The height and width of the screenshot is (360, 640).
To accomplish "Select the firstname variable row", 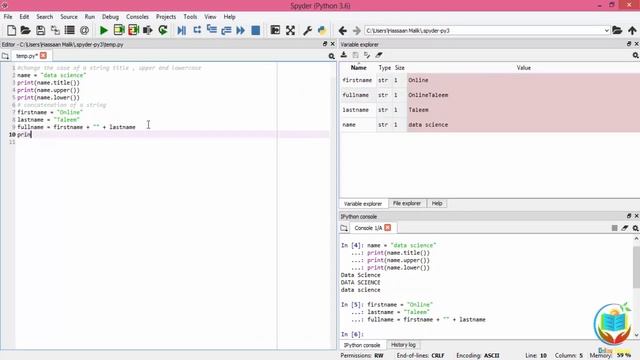I will (490, 80).
